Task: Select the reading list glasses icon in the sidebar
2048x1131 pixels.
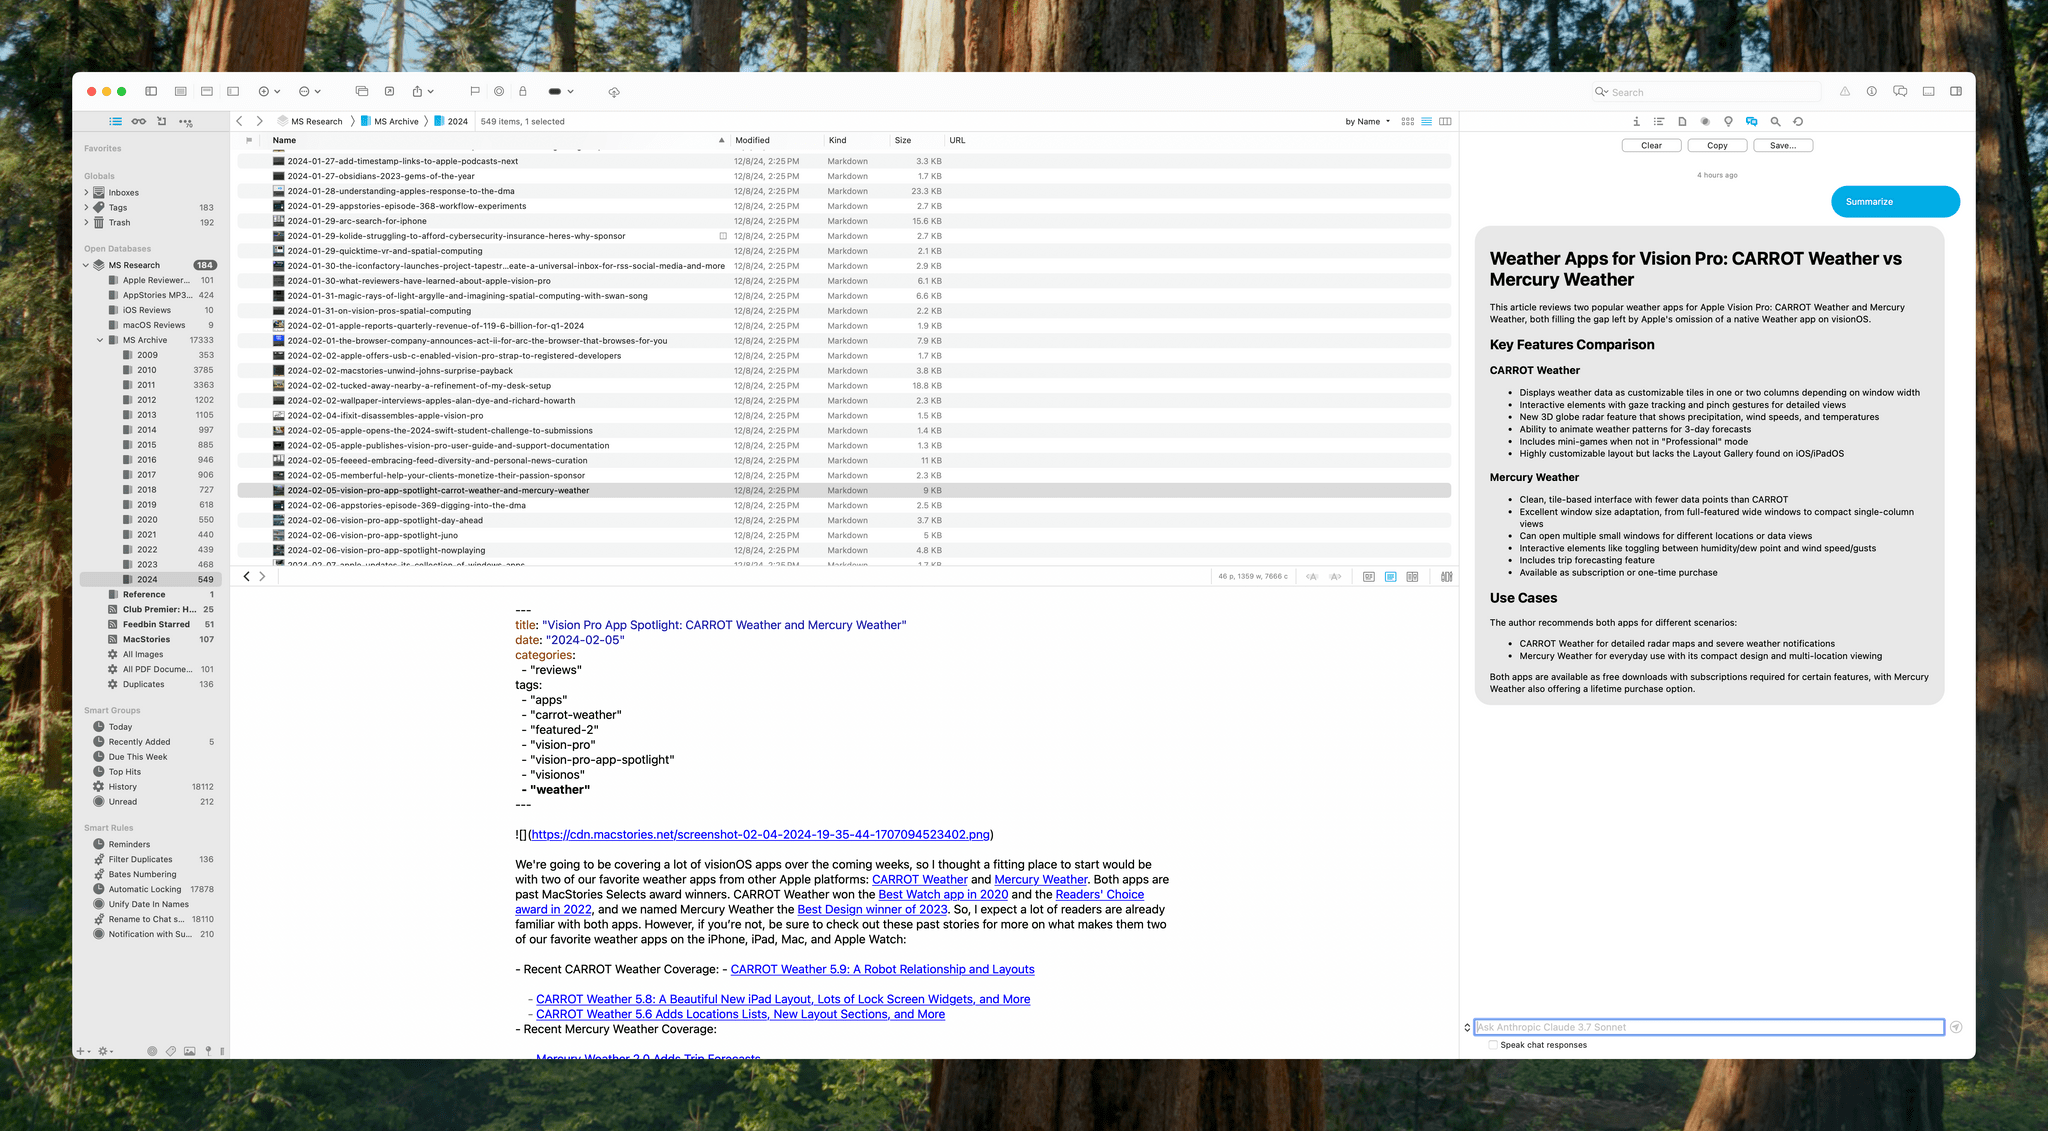Action: pyautogui.click(x=139, y=121)
